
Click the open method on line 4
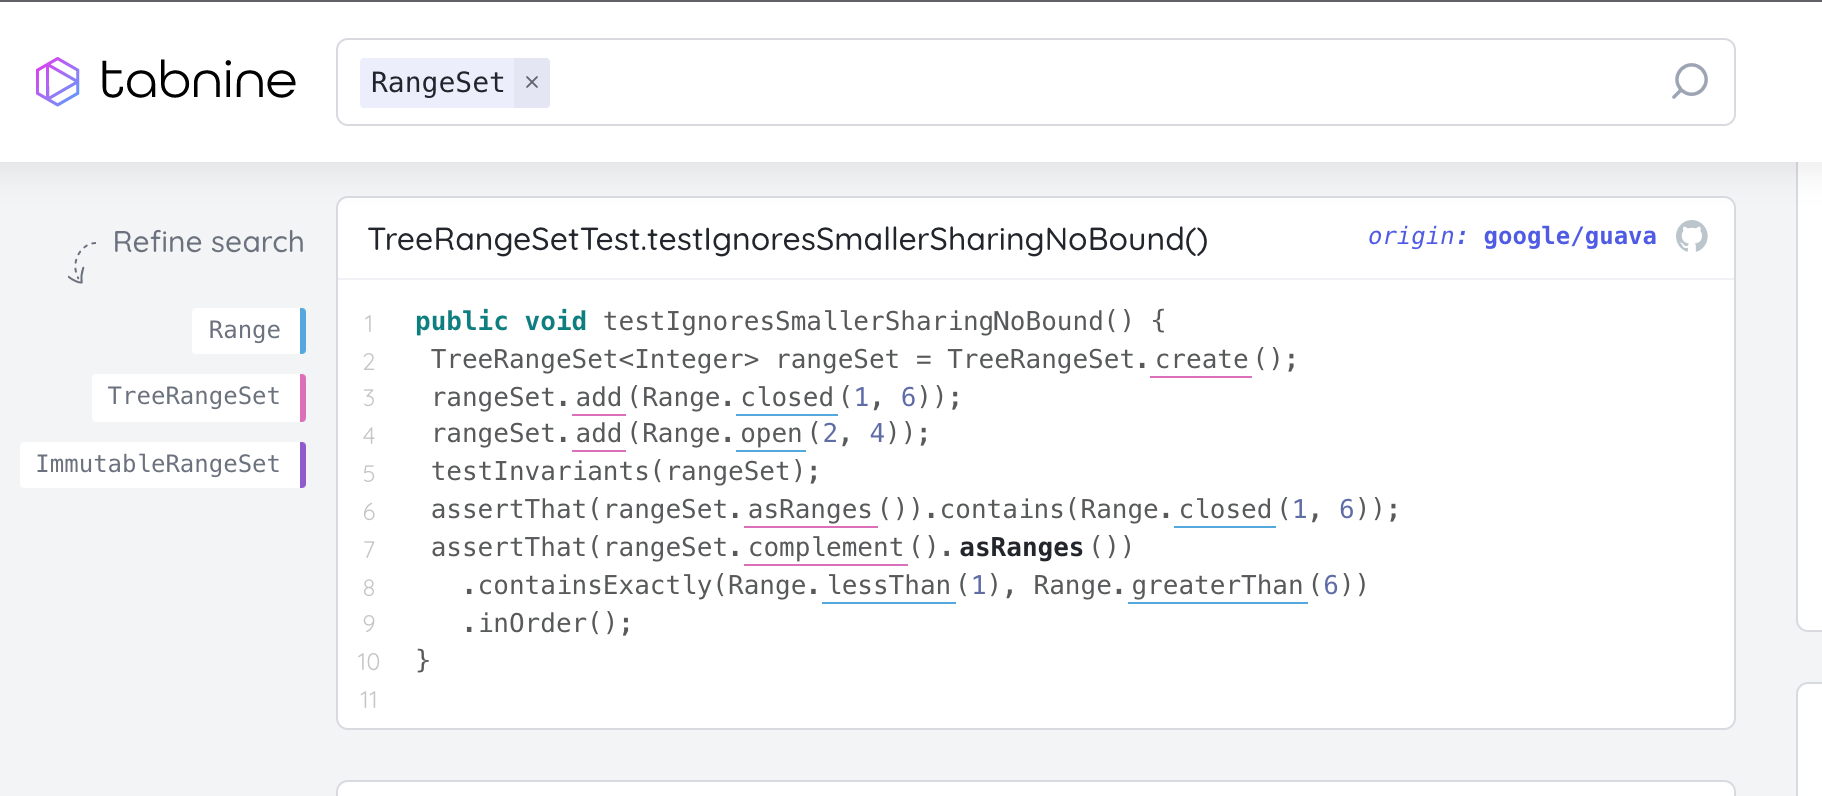771,433
